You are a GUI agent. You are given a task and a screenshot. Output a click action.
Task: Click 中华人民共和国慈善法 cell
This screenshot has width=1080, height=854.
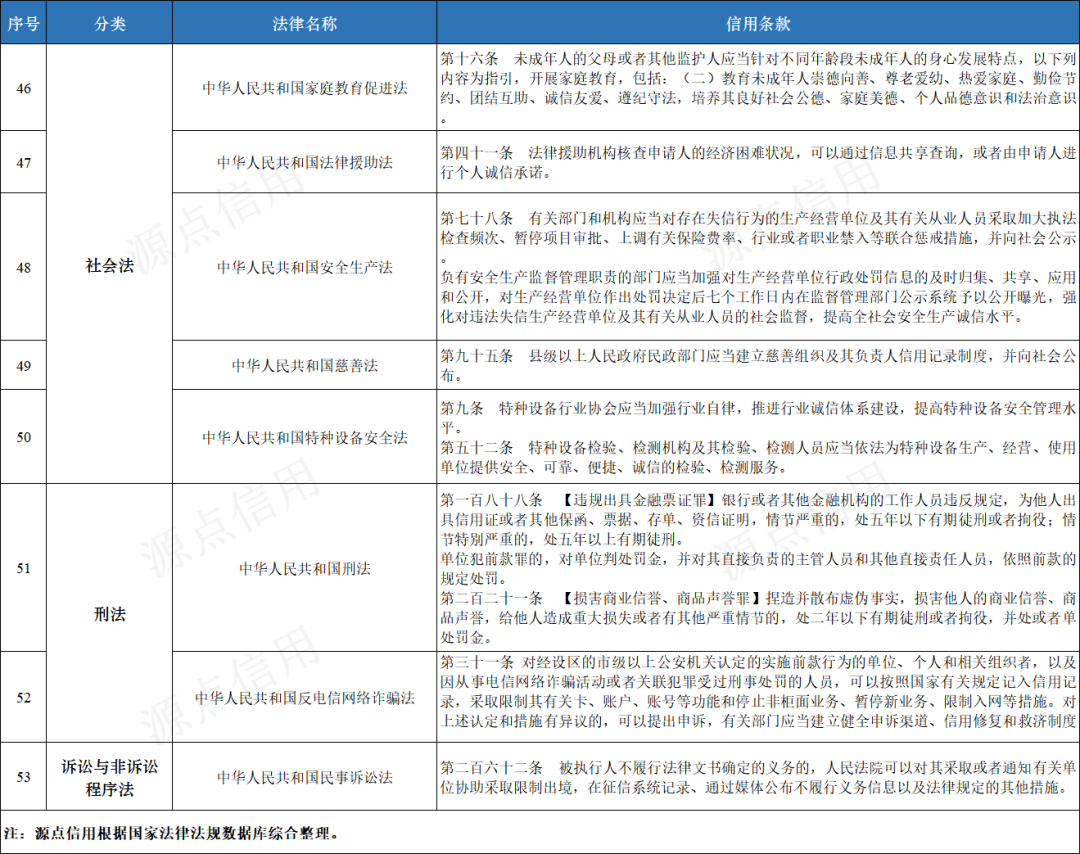(304, 365)
